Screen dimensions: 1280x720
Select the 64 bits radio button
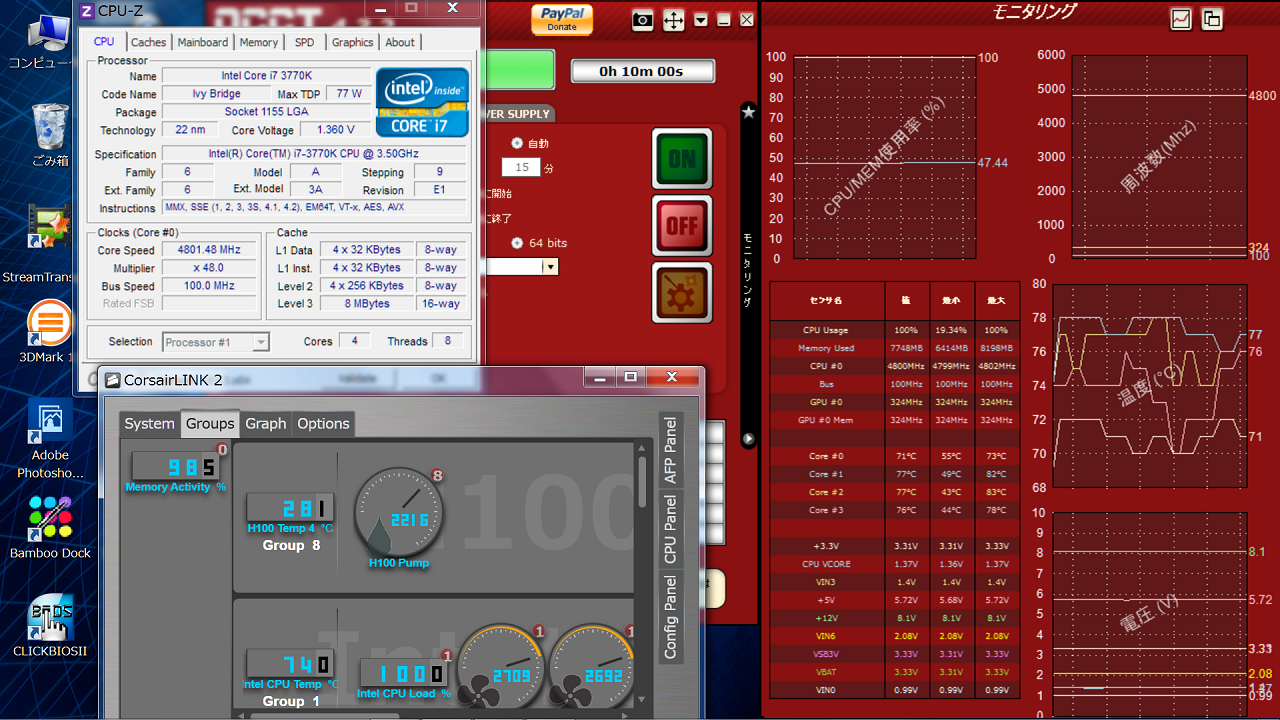[517, 243]
